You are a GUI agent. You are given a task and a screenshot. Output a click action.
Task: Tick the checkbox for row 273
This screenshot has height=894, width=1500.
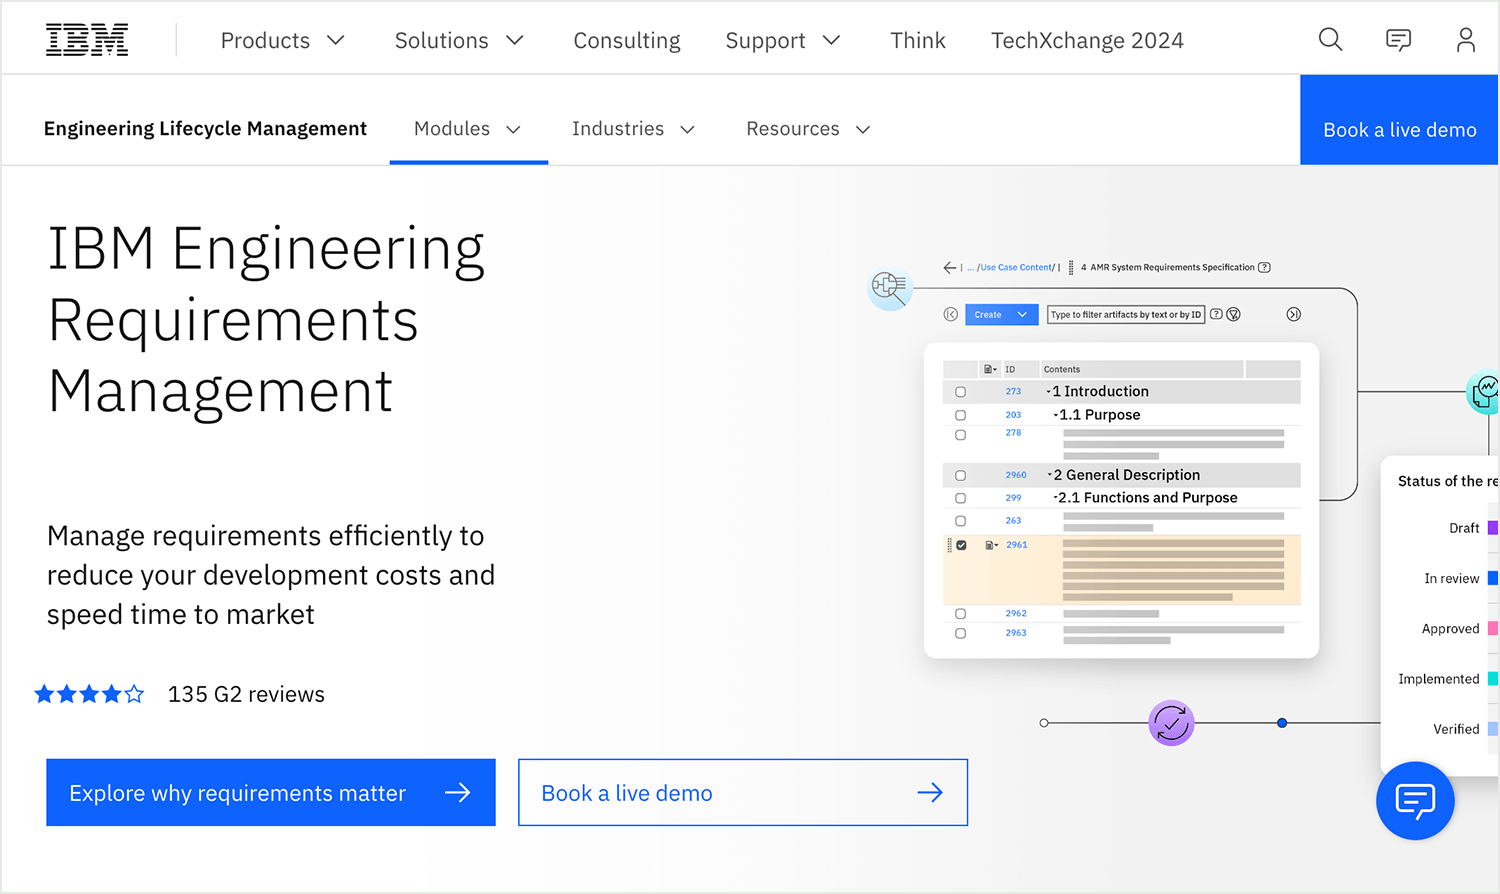(960, 392)
